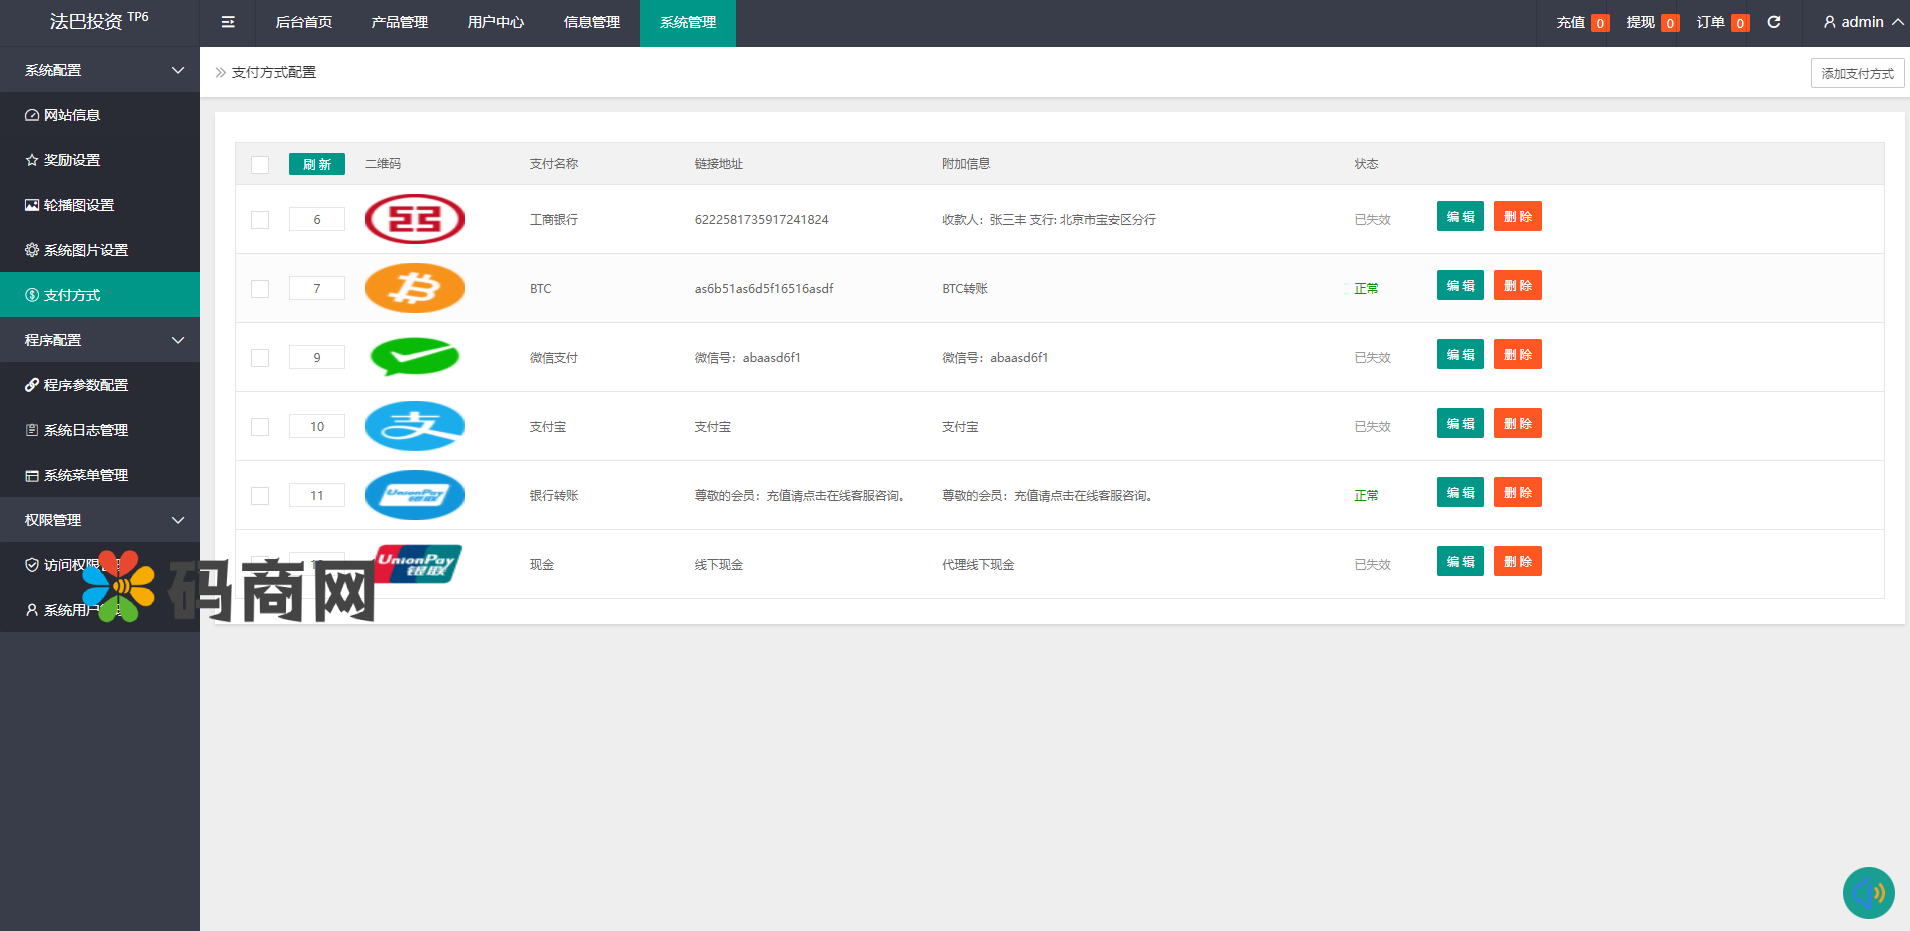Open the ICBC bank logo thumbnail
The image size is (1910, 931).
pos(414,219)
